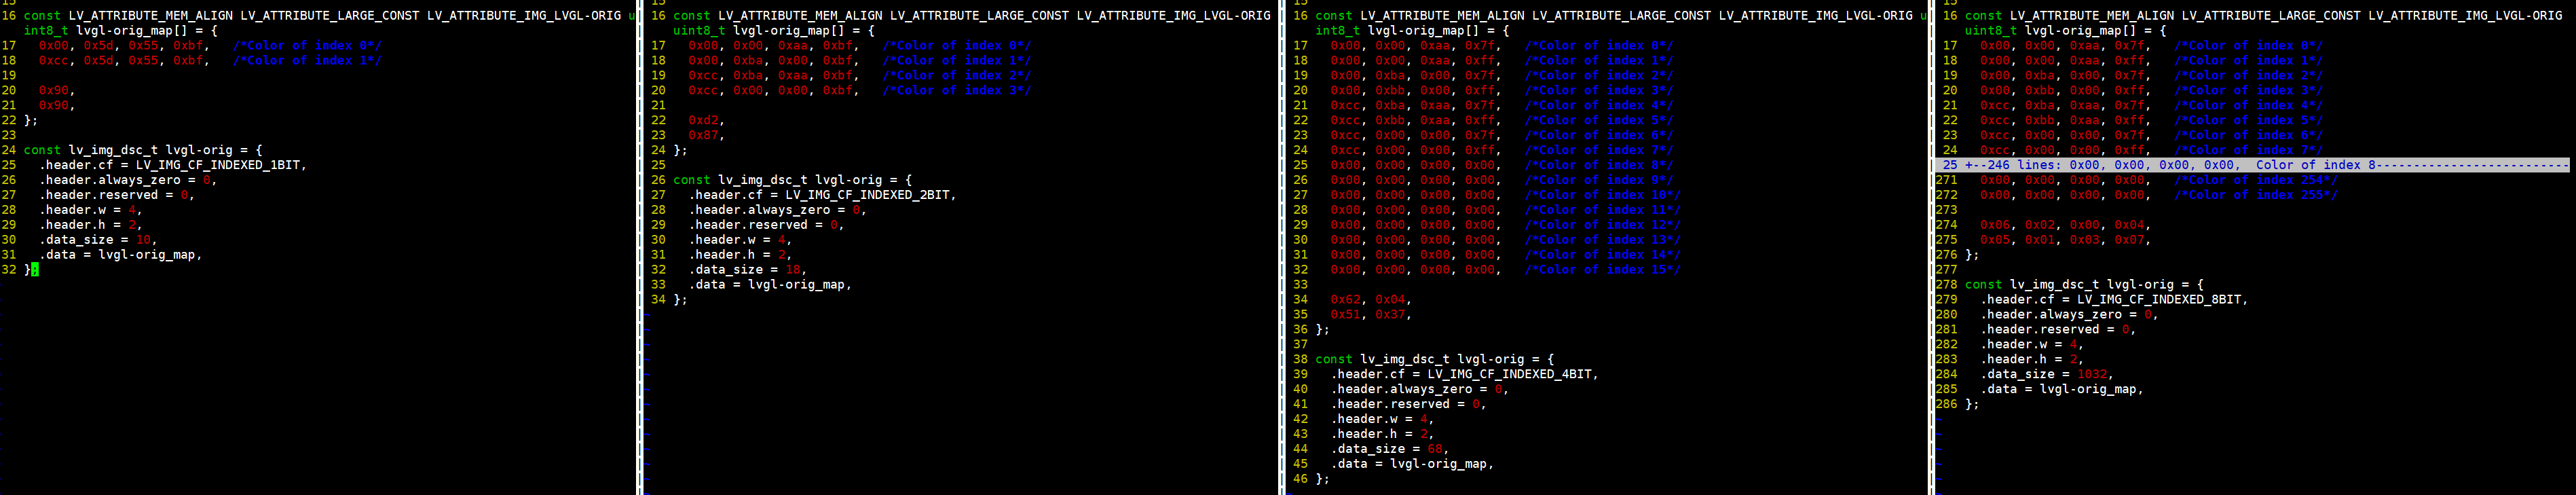Click 0x06 on line 274

1995,225
